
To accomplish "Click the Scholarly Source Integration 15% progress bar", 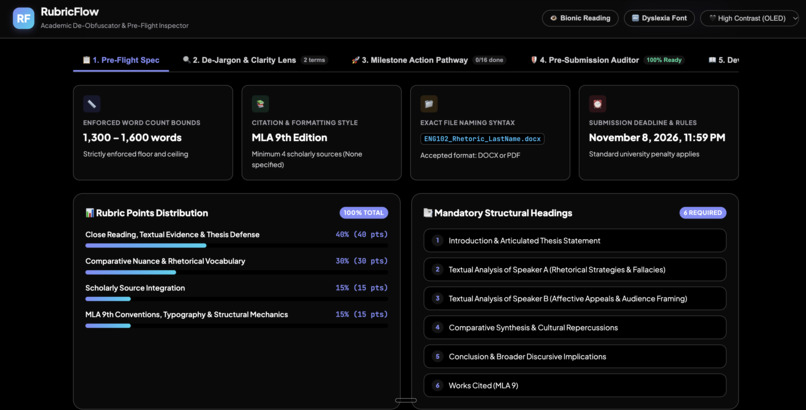I will [236, 299].
